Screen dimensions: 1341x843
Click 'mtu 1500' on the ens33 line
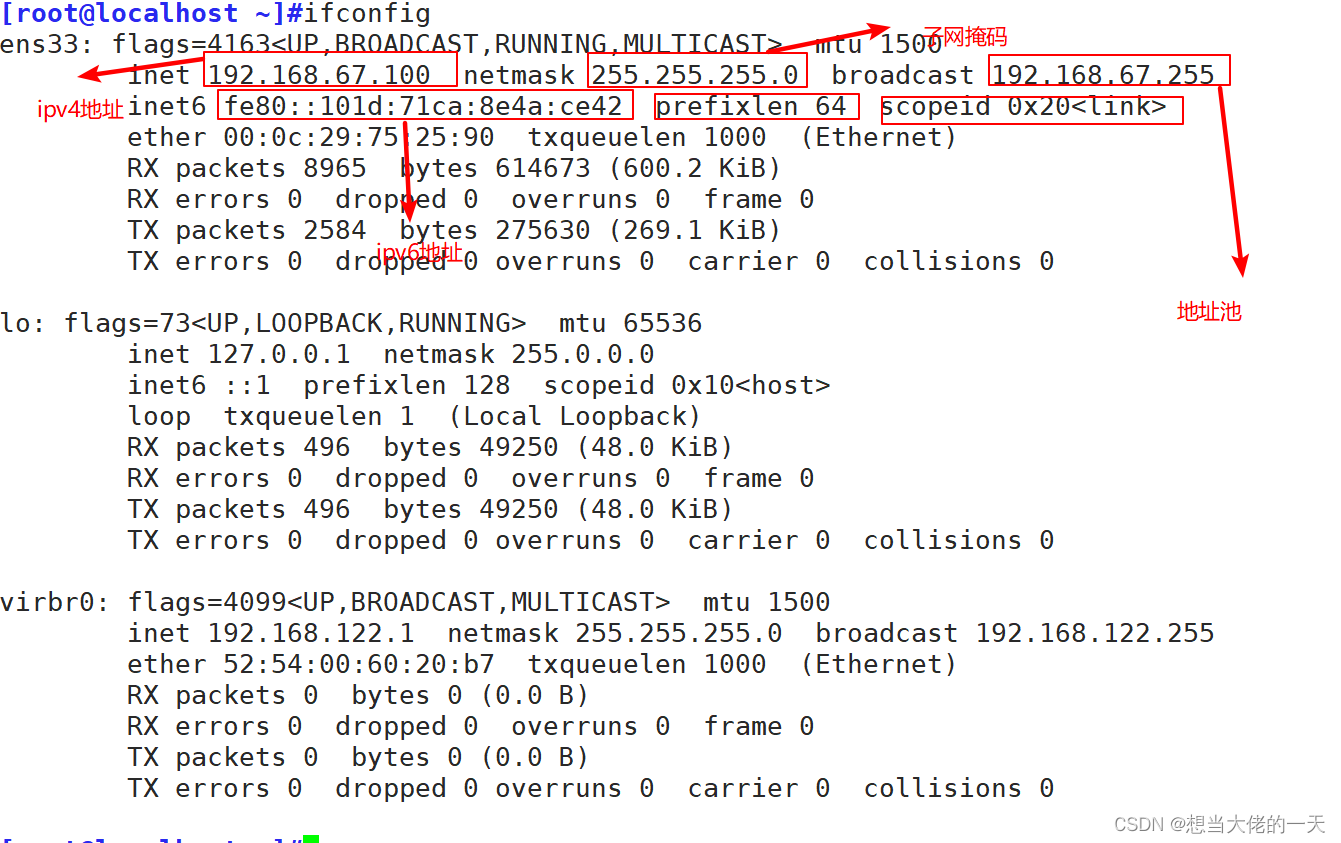point(879,44)
